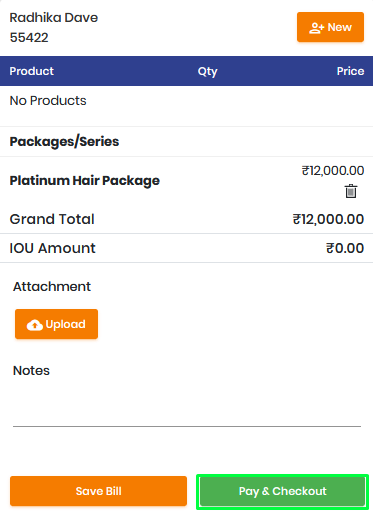Image resolution: width=373 pixels, height=516 pixels.
Task: Proceed with Pay & Checkout
Action: pyautogui.click(x=282, y=491)
